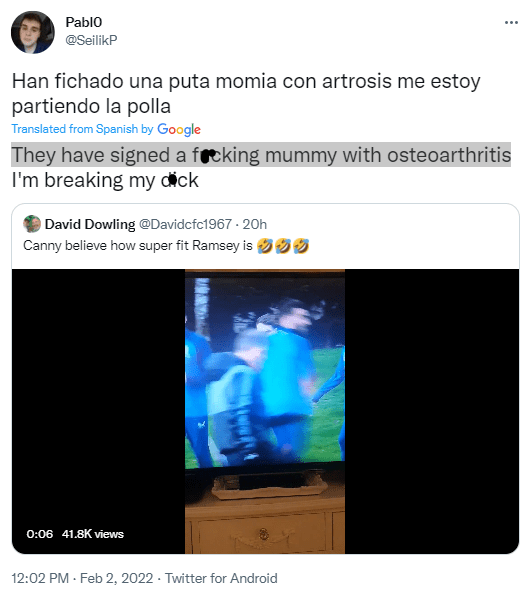Click the 12:02 PM · Feb 2, 2022 timestamp

click(x=82, y=578)
